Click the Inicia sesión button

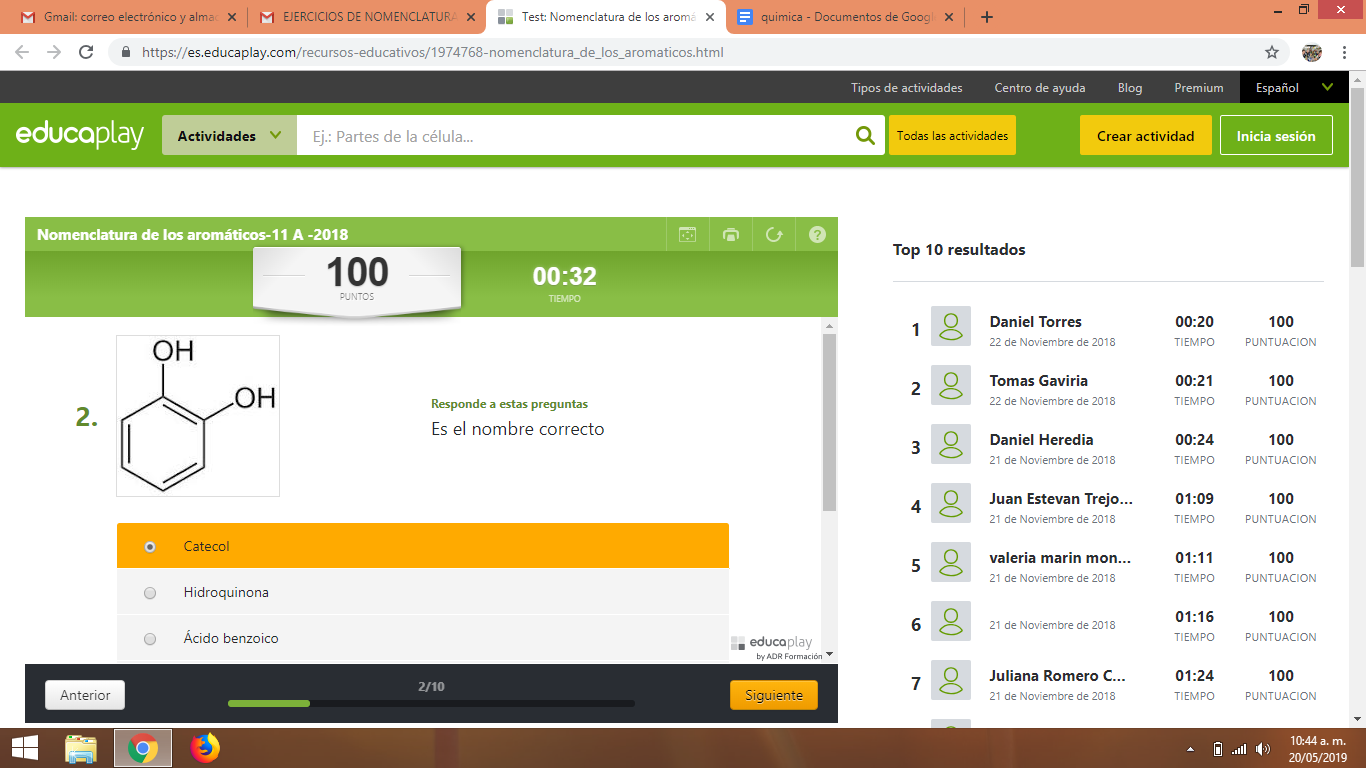1276,135
